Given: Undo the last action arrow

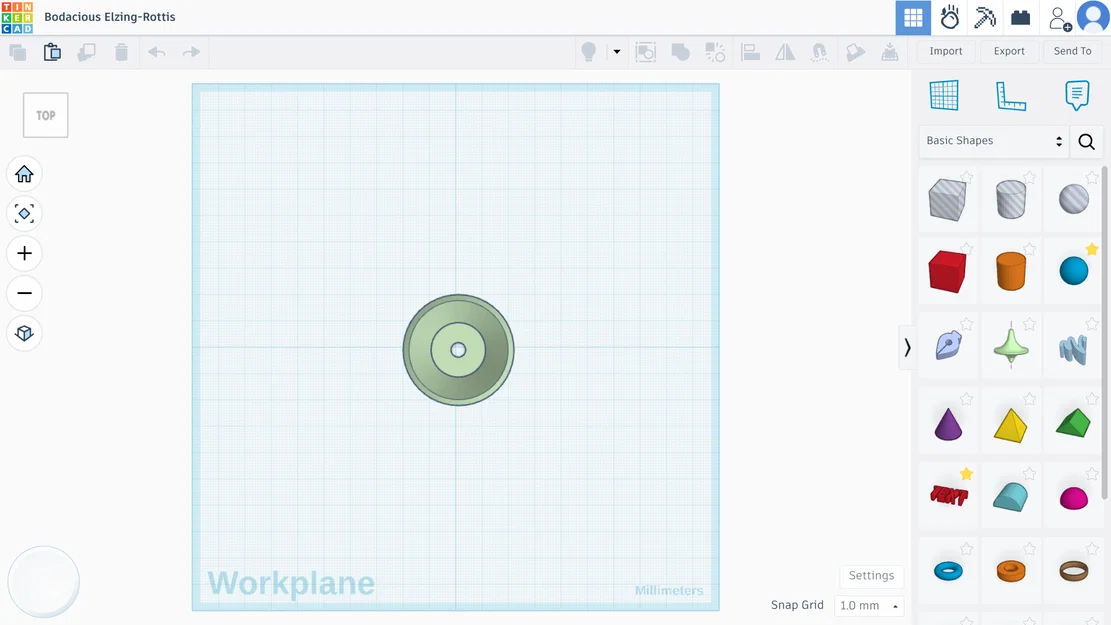Looking at the screenshot, I should coord(157,52).
